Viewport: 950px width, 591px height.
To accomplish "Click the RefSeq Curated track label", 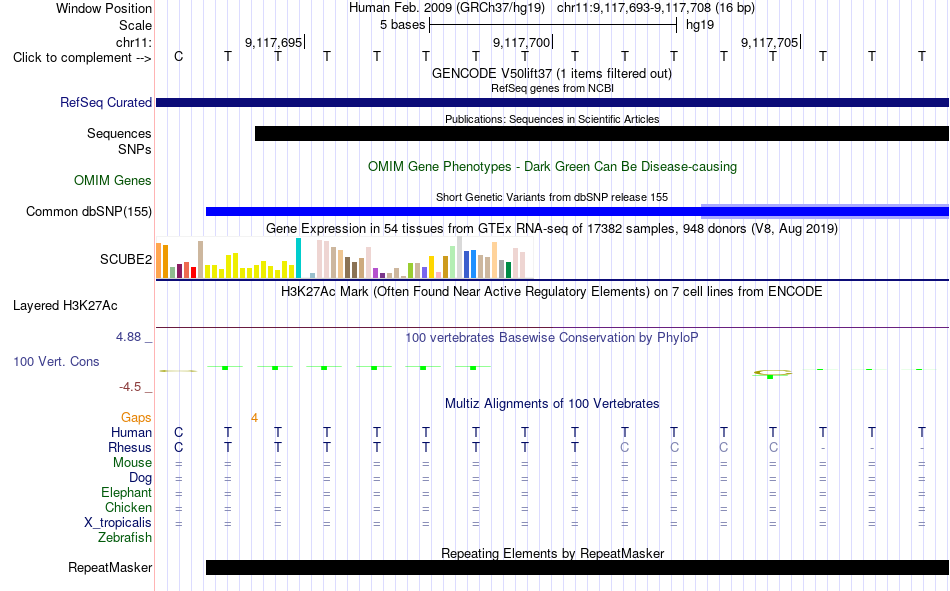I will (x=105, y=102).
